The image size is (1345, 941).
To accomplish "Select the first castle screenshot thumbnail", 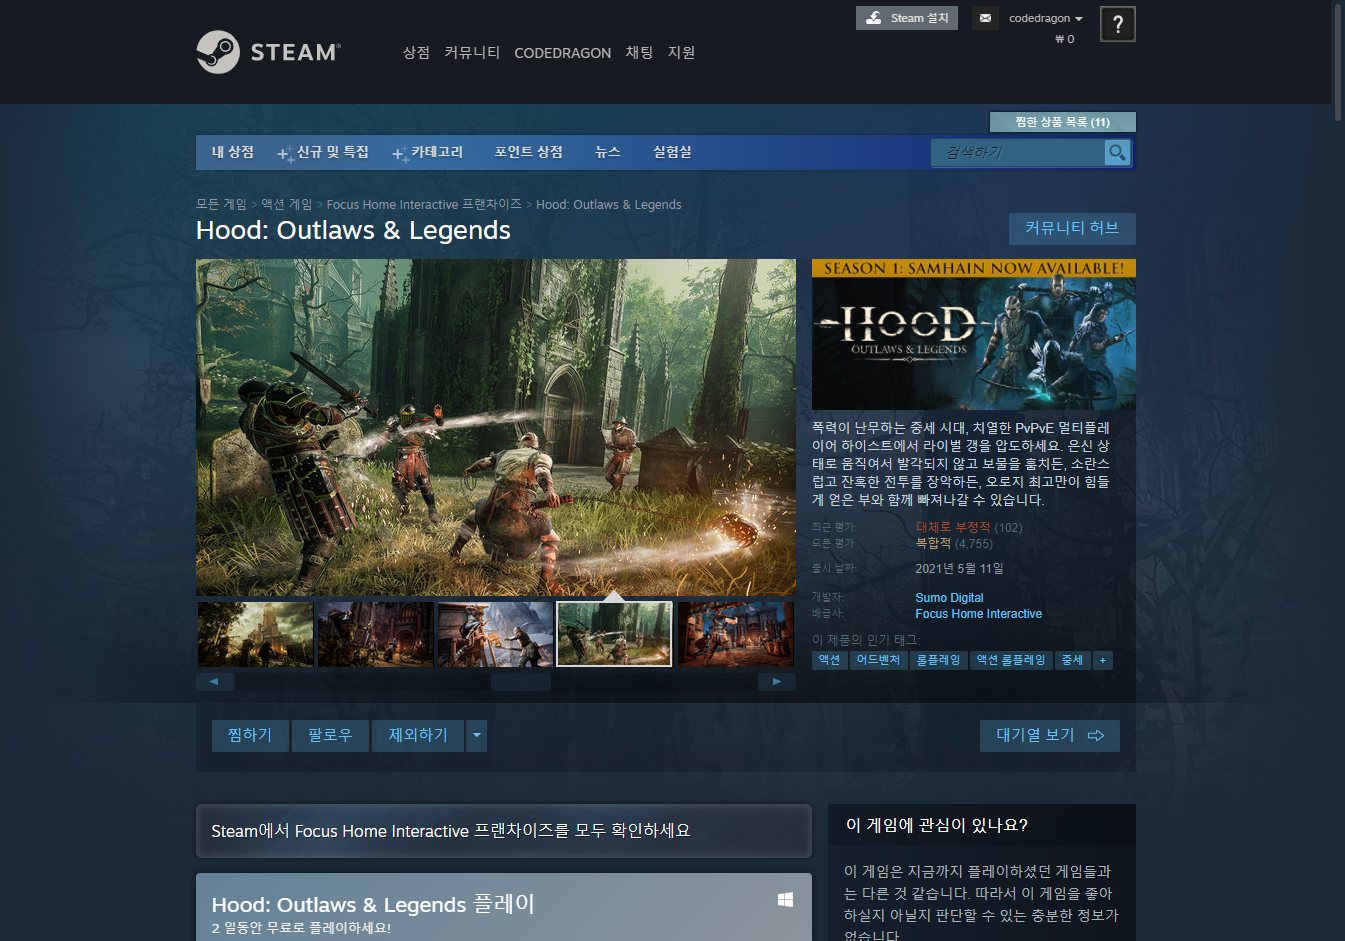I will pyautogui.click(x=255, y=634).
